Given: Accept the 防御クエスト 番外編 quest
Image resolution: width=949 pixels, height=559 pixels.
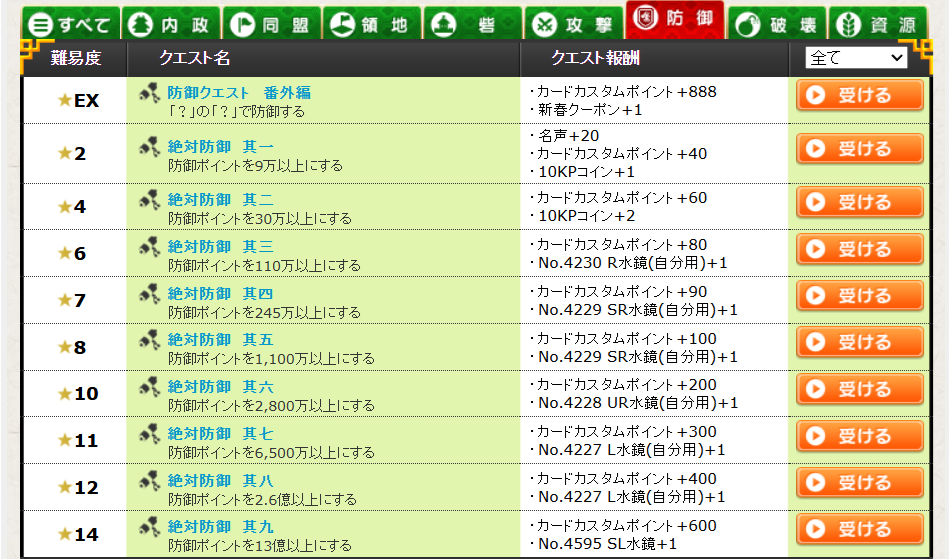Looking at the screenshot, I should point(859,95).
